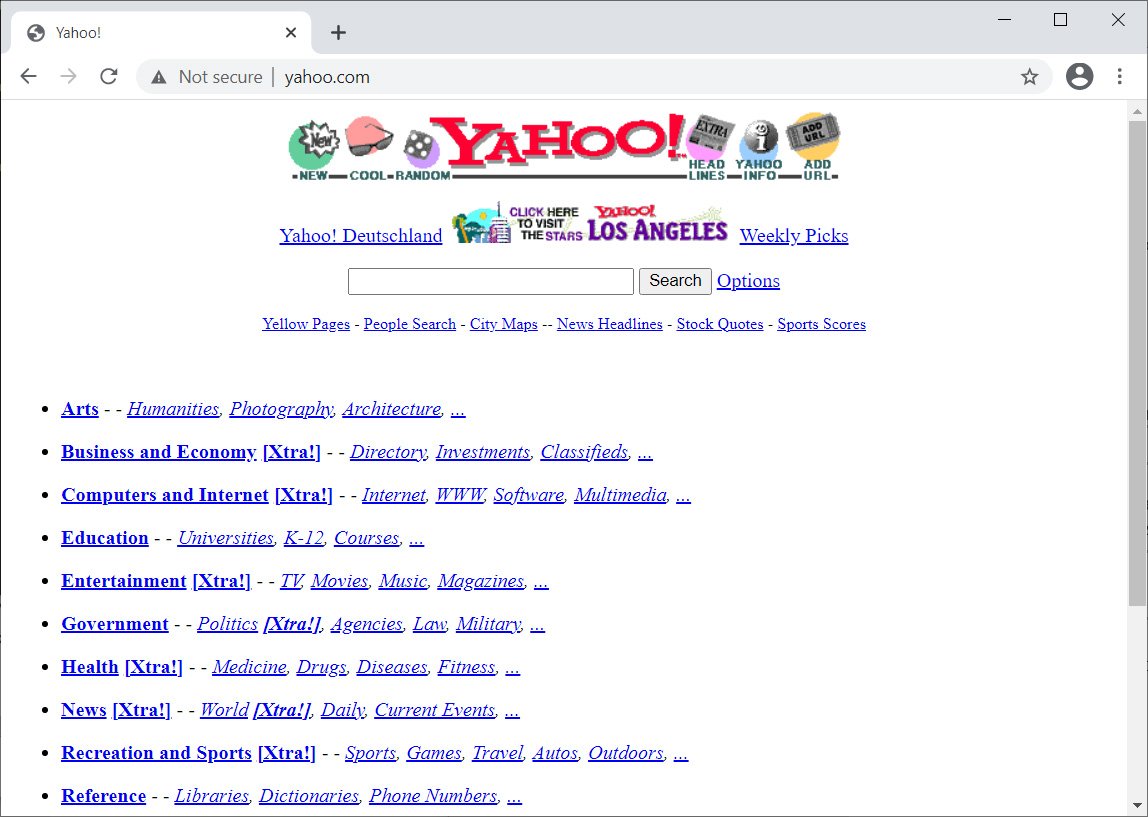This screenshot has height=817, width=1148.
Task: Click the Yahoo Info icon
Action: point(759,150)
